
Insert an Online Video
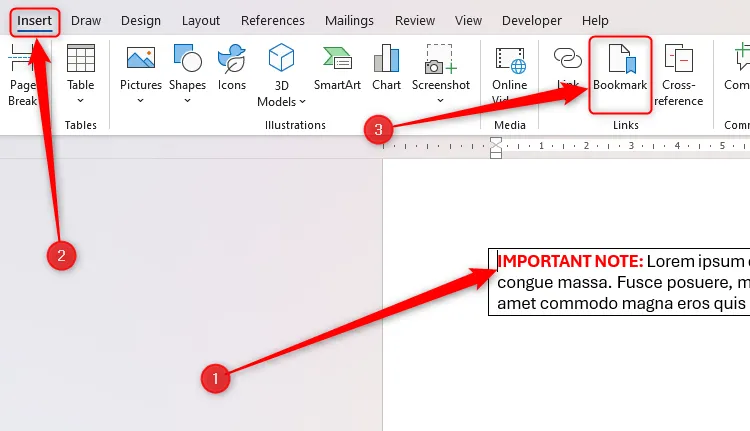[x=509, y=59]
